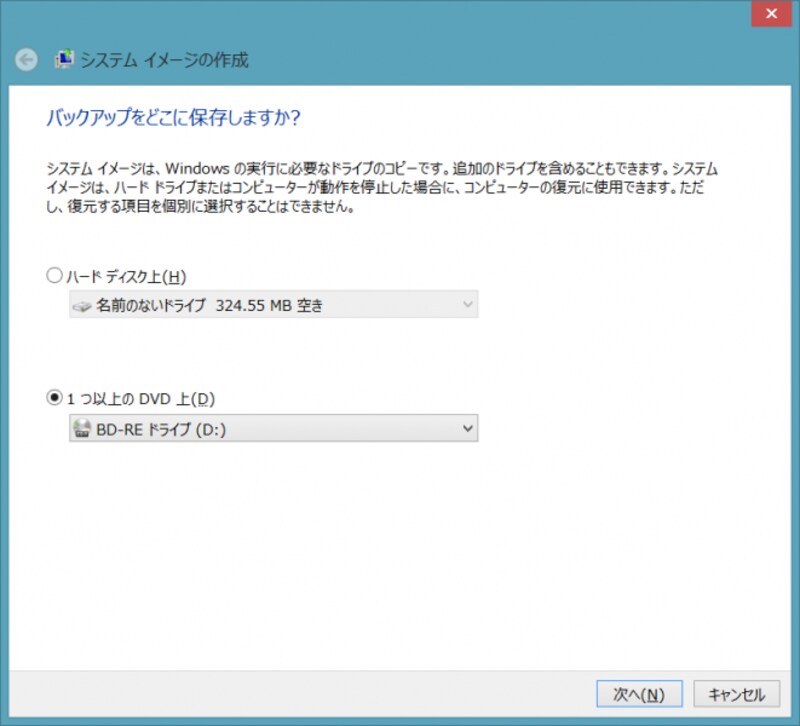Click the back arrow button
This screenshot has height=726, width=800.
[x=26, y=60]
